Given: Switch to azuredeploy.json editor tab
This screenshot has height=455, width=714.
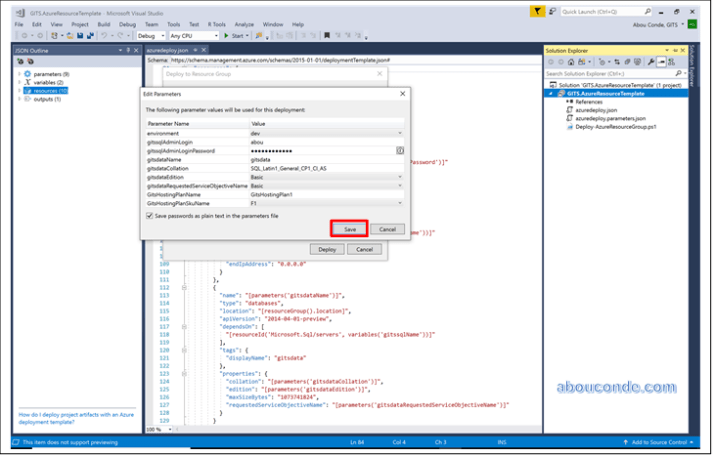Looking at the screenshot, I should click(x=166, y=48).
